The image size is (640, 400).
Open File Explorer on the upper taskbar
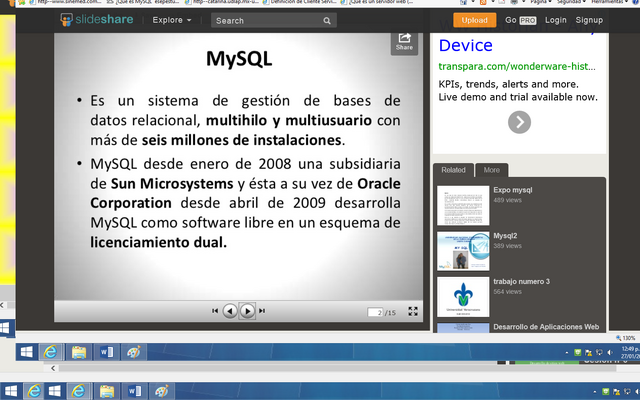click(x=78, y=352)
